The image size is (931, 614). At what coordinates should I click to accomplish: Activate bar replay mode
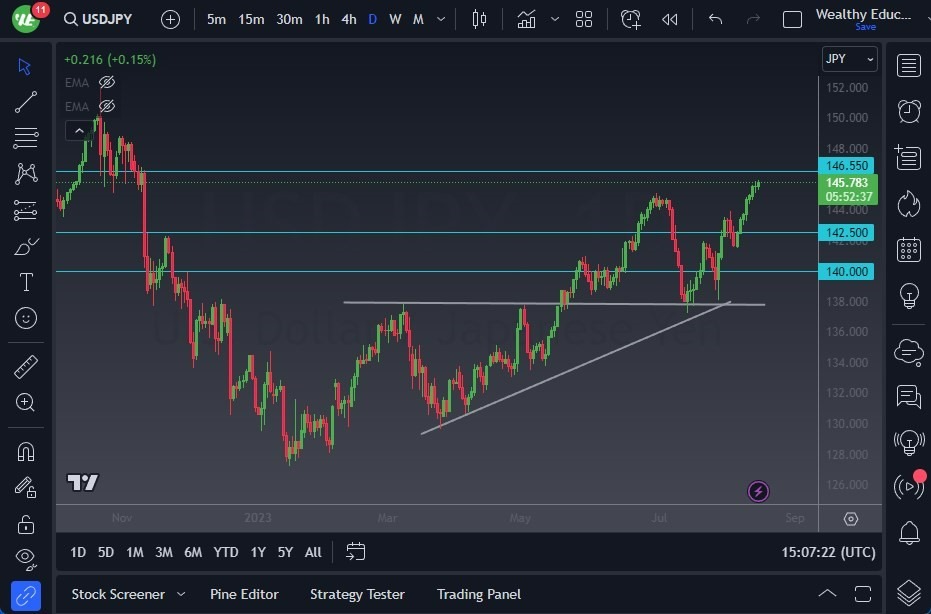(669, 18)
